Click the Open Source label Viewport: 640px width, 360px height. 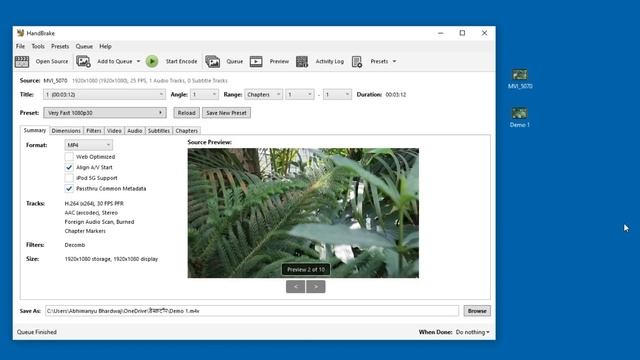tap(52, 62)
